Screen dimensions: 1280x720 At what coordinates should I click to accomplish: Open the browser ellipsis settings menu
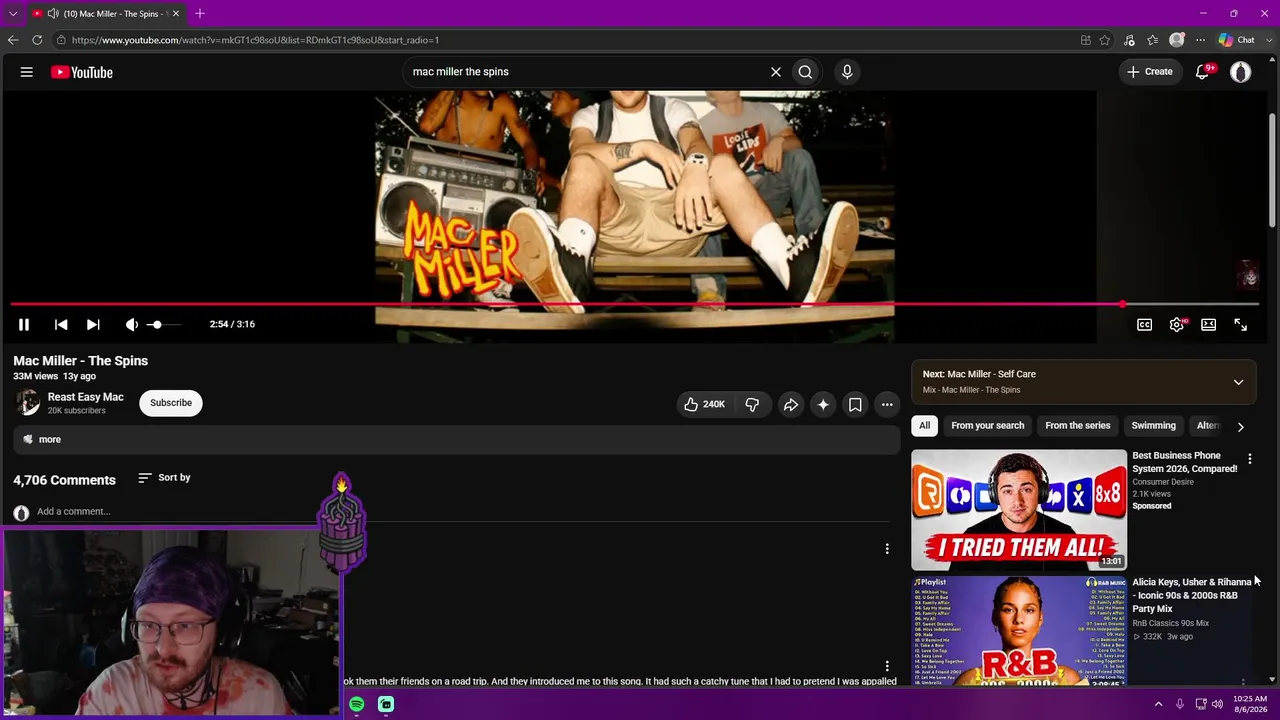(1201, 40)
